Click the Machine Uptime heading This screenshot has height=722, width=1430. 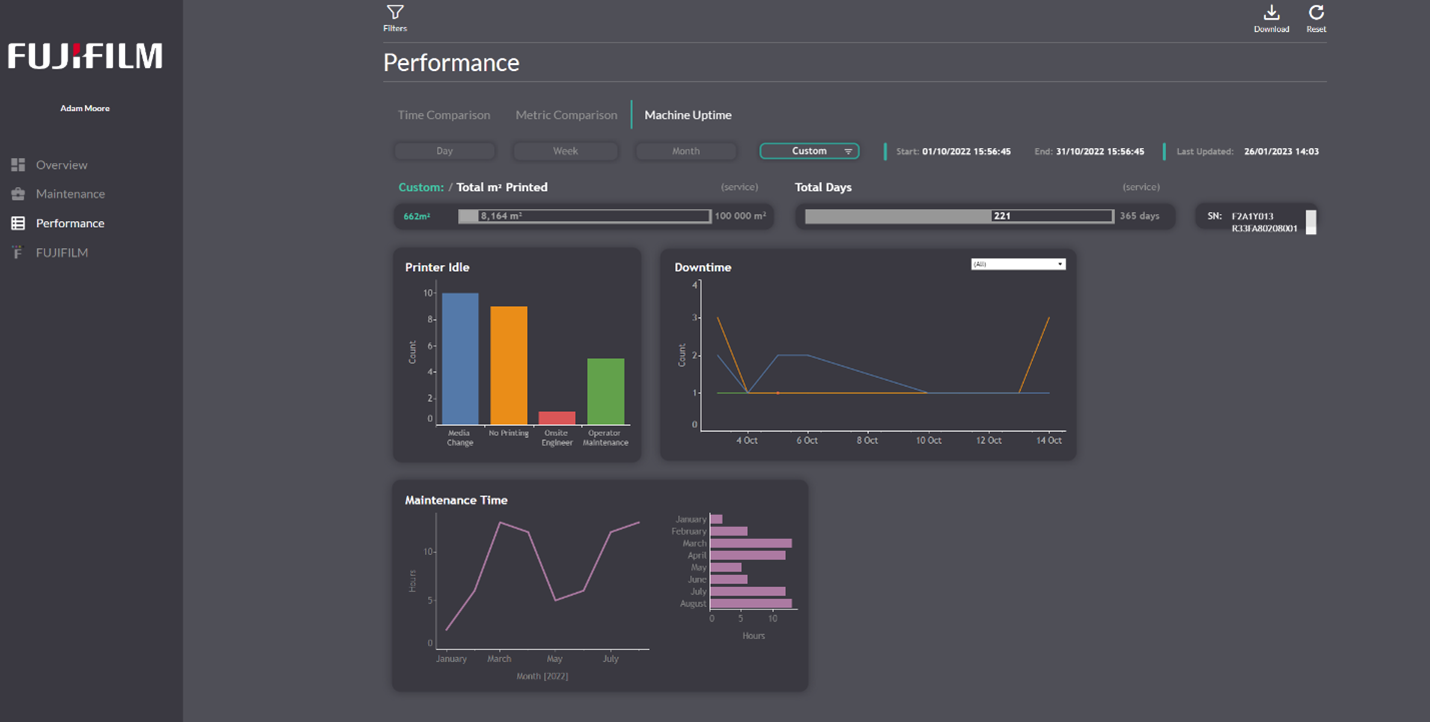click(687, 115)
